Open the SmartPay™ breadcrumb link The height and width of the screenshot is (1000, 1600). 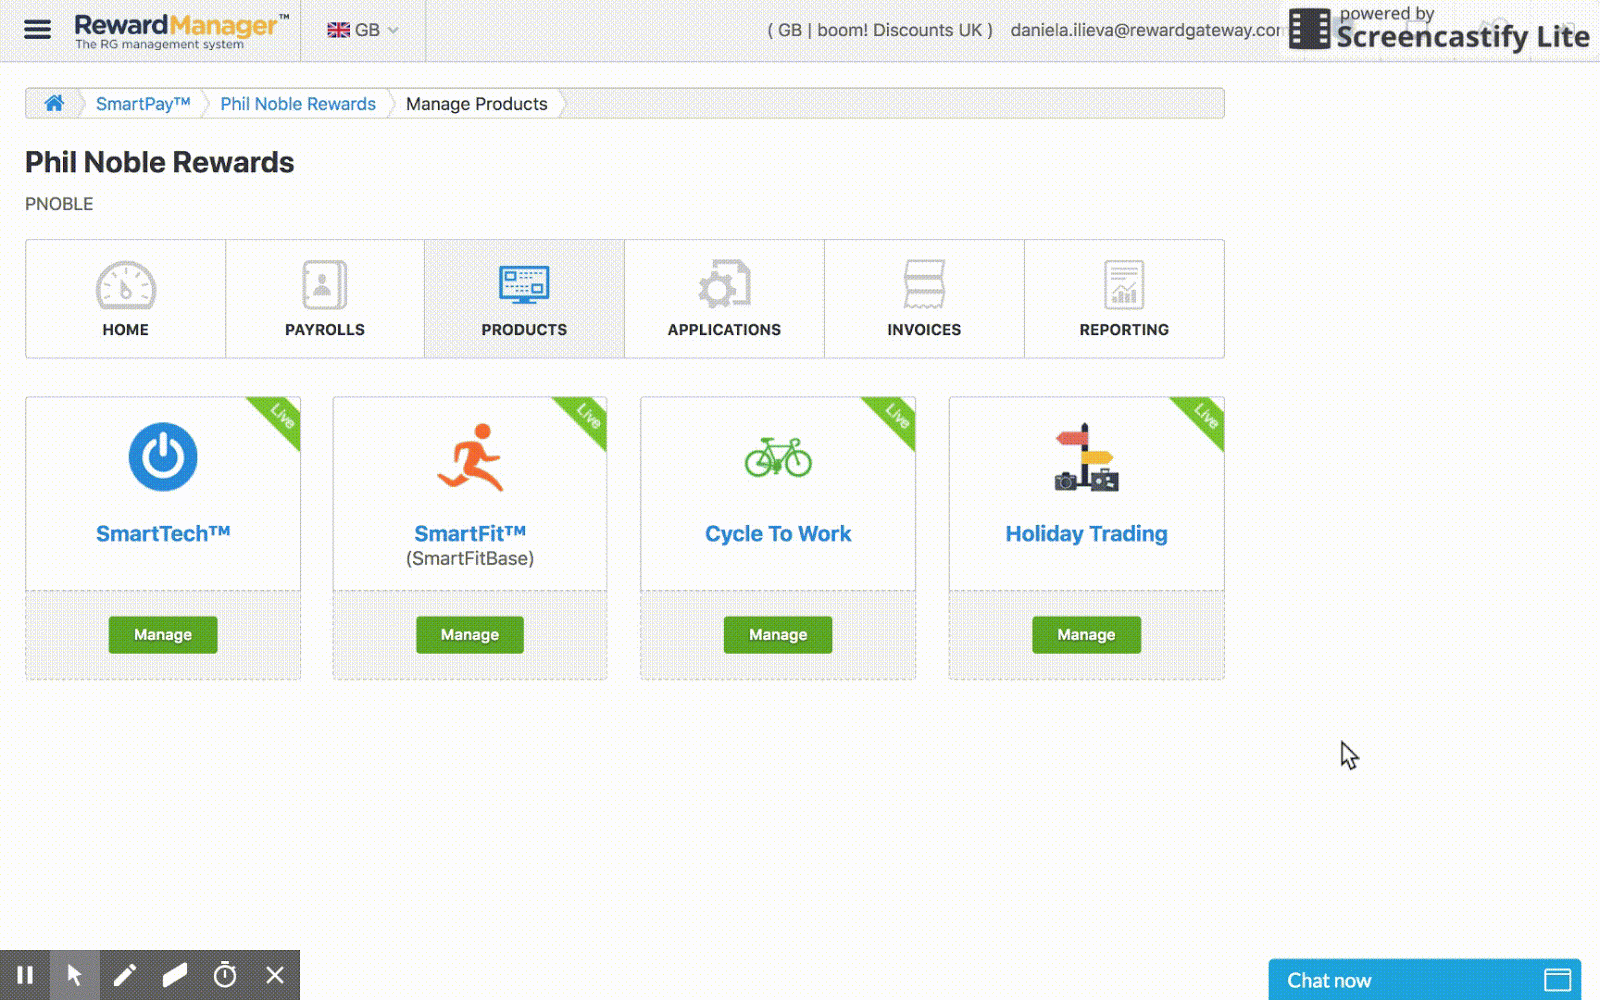pos(143,104)
